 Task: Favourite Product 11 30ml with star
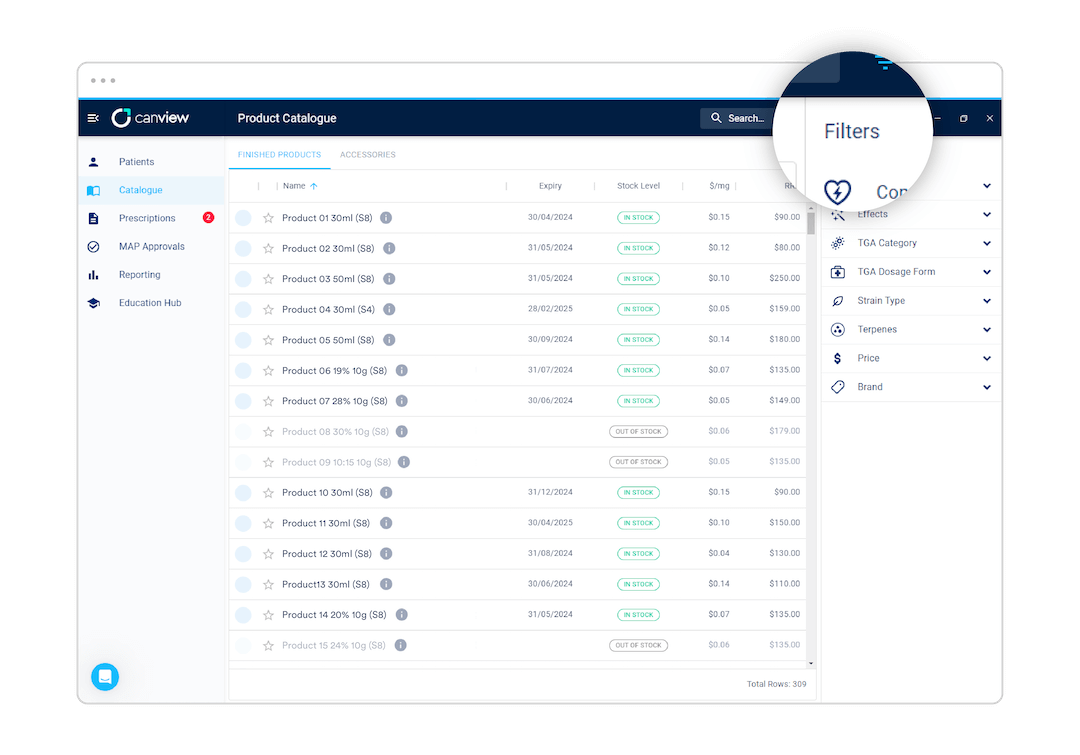pos(269,524)
